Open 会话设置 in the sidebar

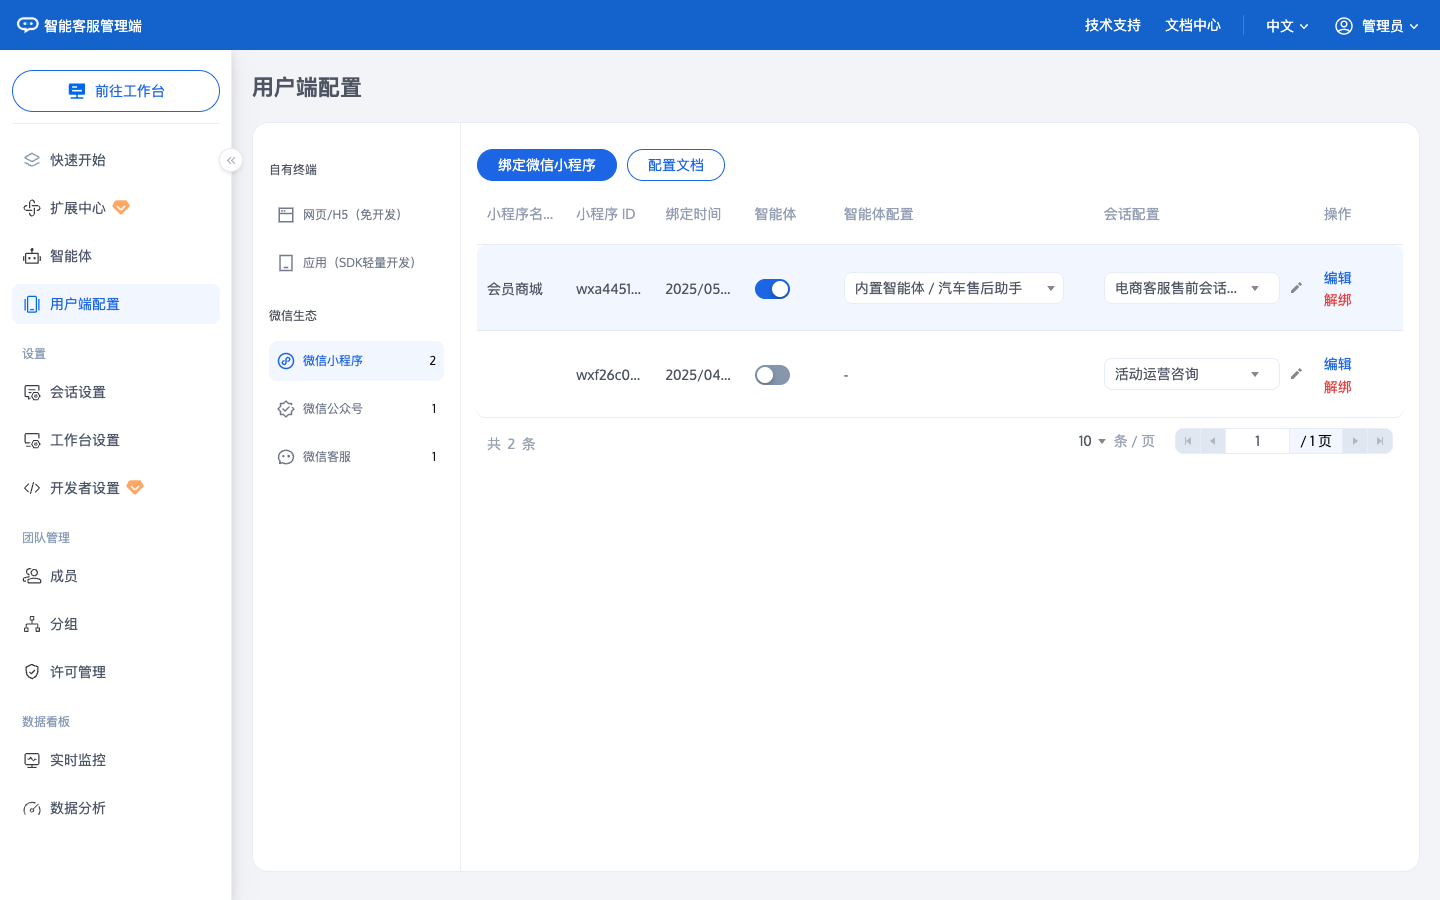116,392
